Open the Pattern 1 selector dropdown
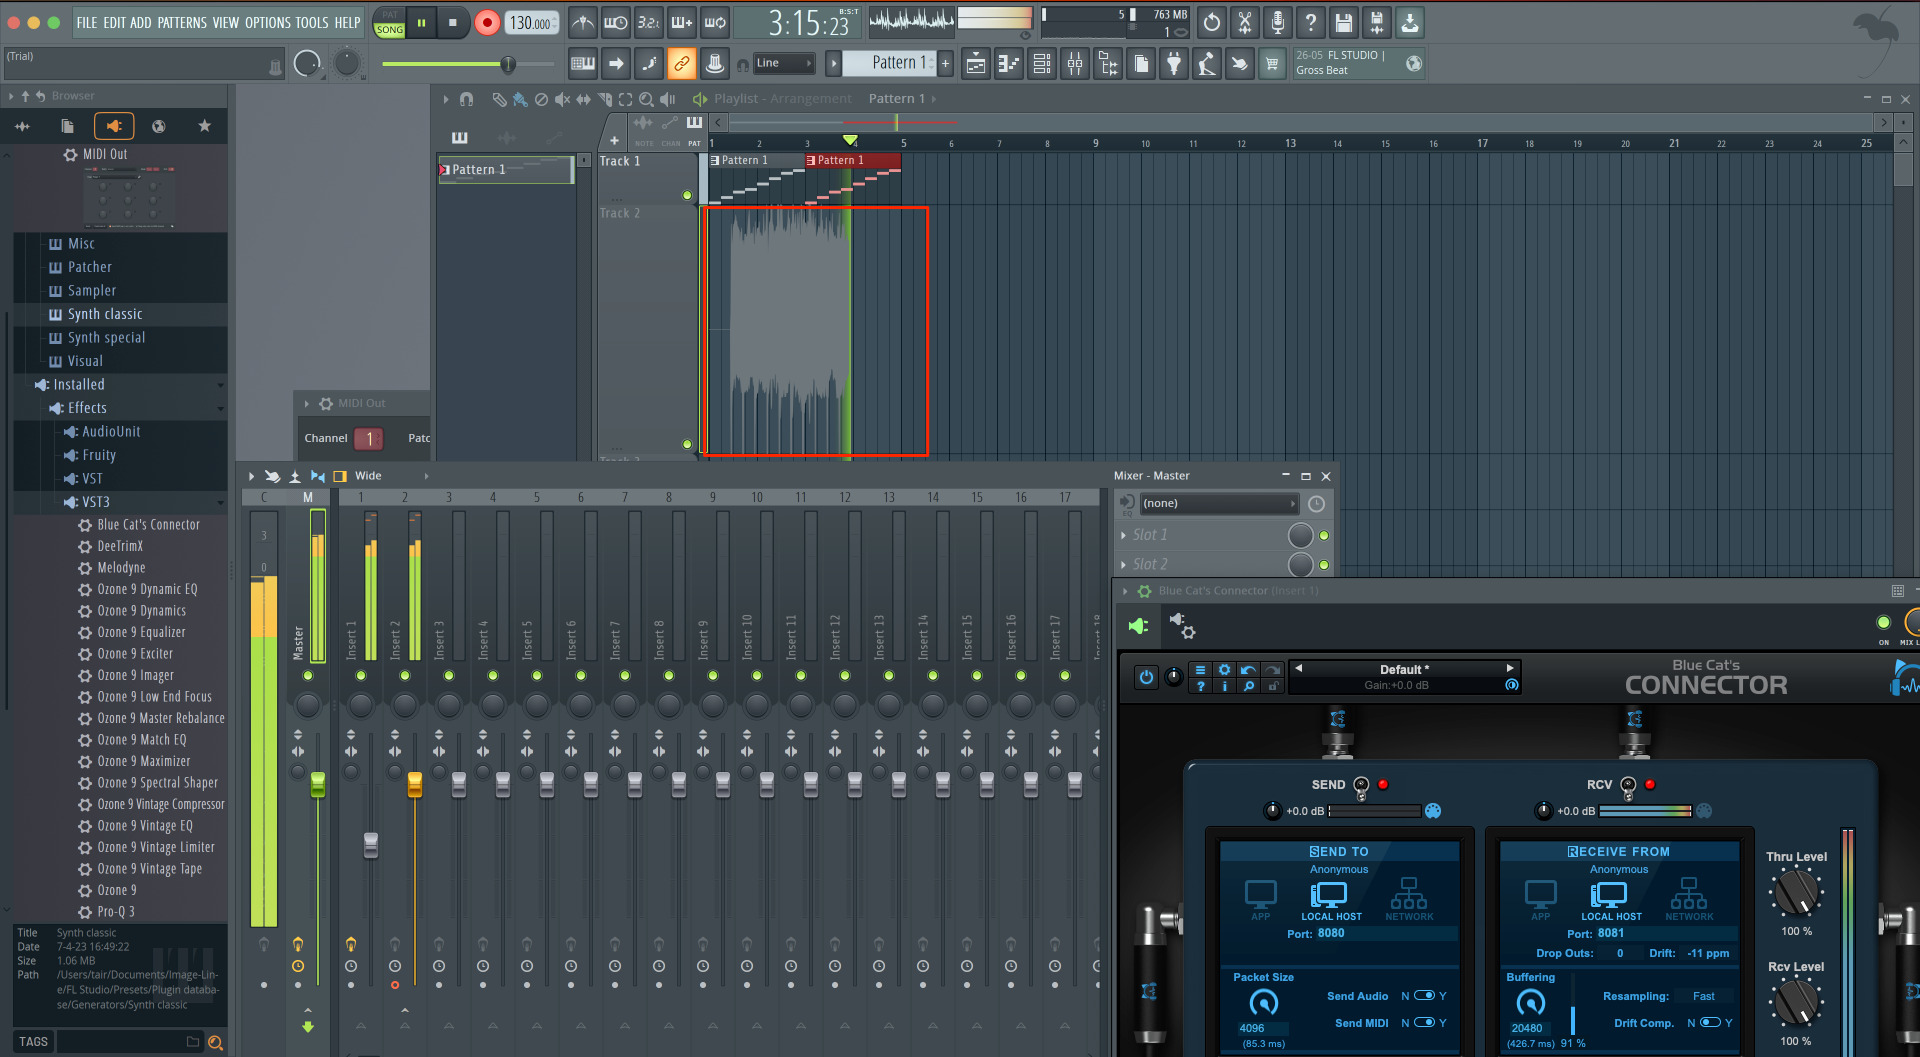The height and width of the screenshot is (1057, 1920). point(890,63)
